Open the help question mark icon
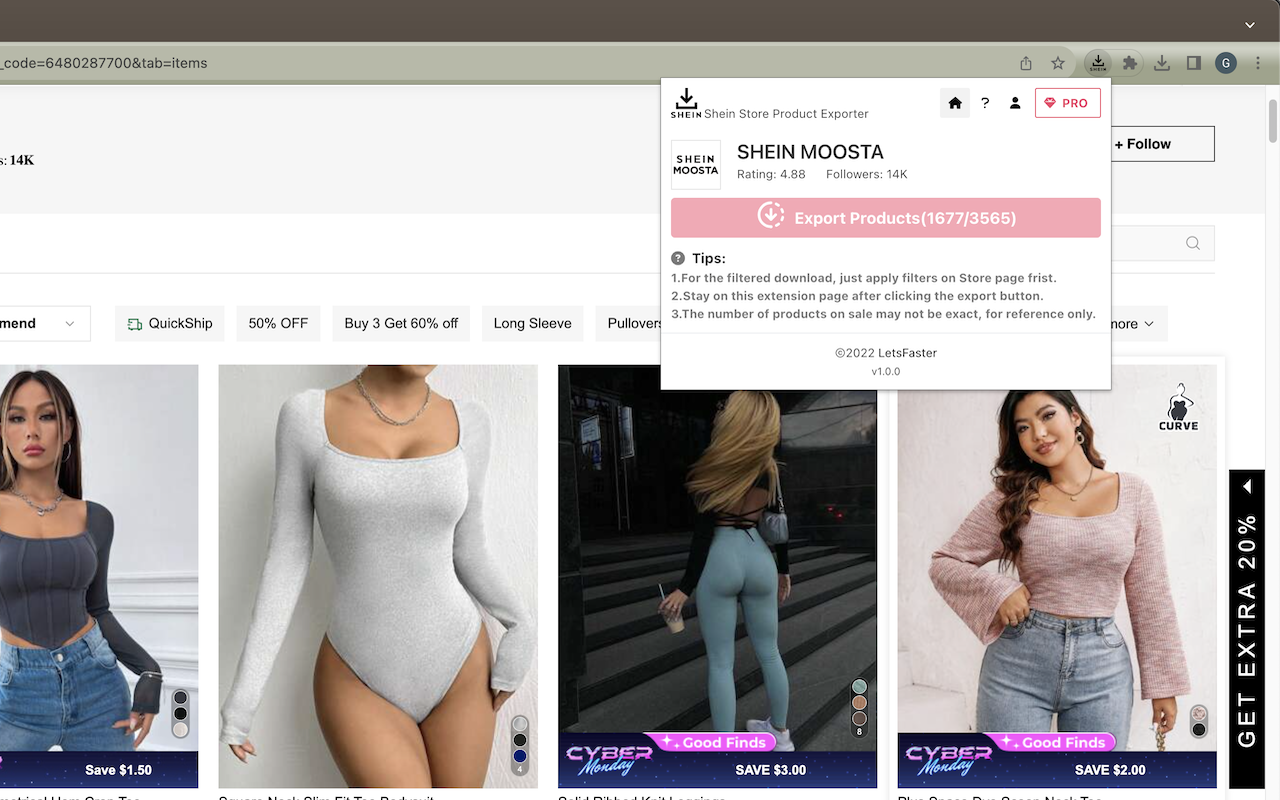Screen dimensions: 1280x800 [985, 103]
